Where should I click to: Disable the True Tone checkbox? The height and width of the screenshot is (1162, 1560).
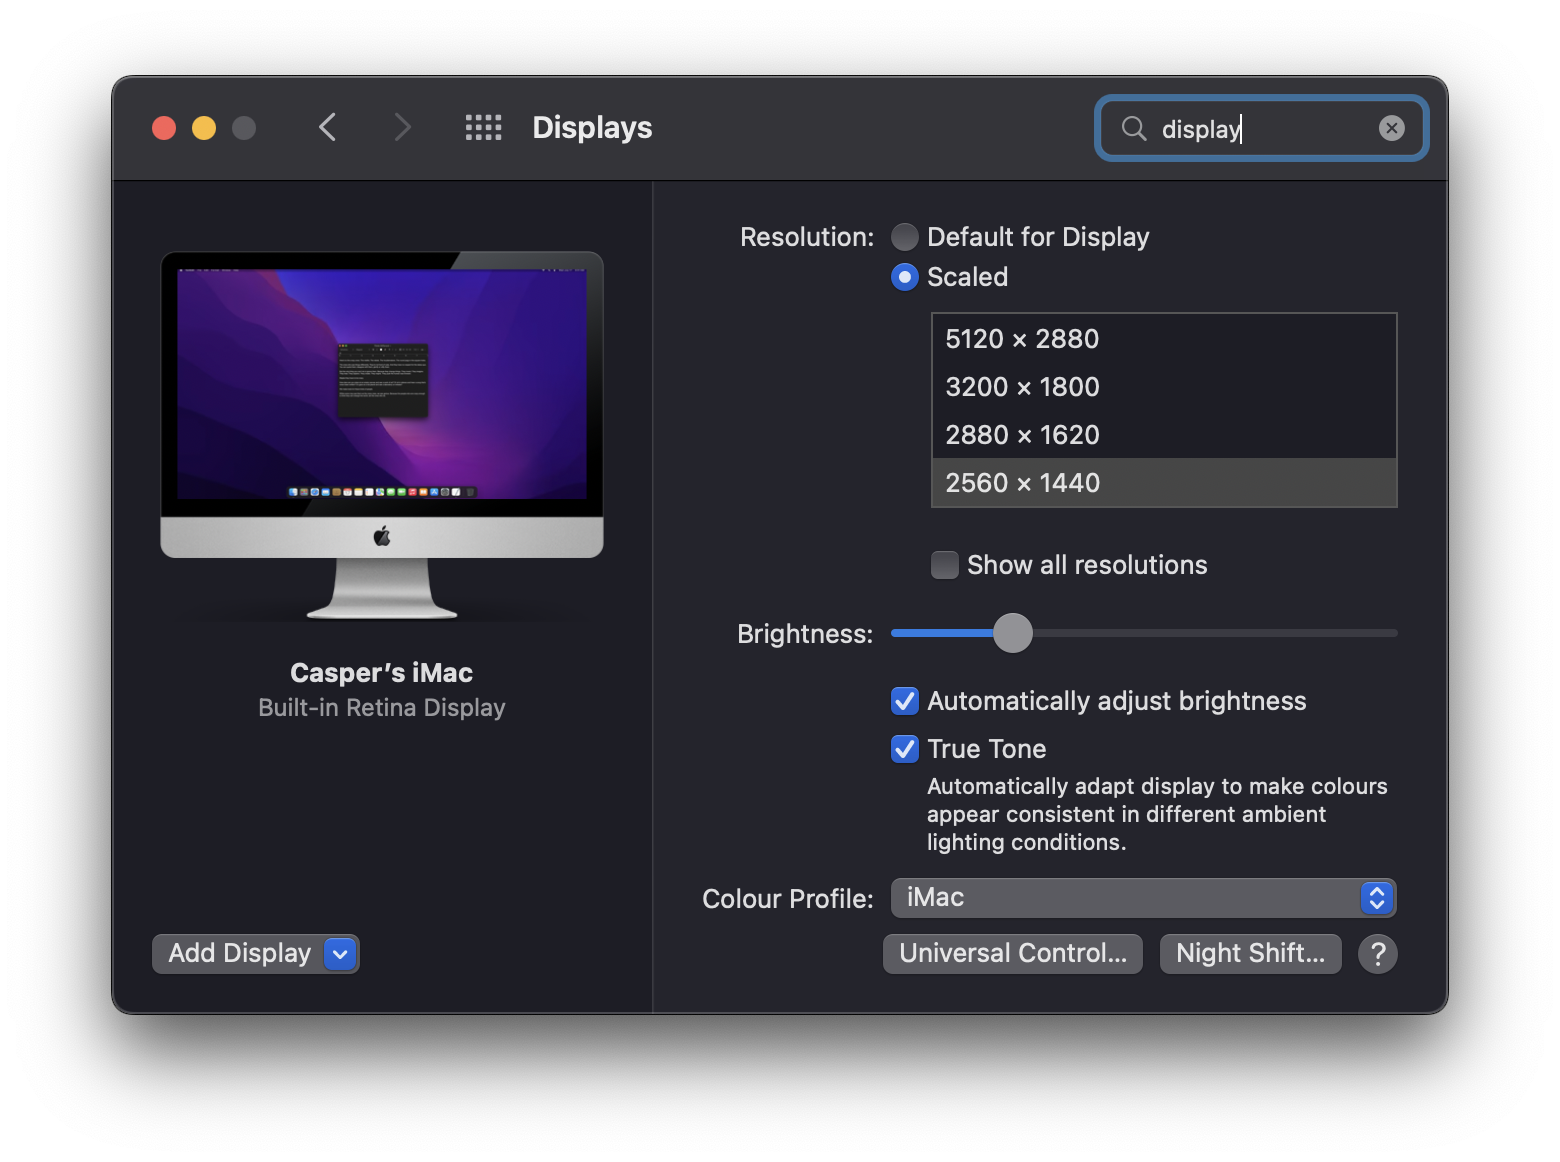[904, 749]
